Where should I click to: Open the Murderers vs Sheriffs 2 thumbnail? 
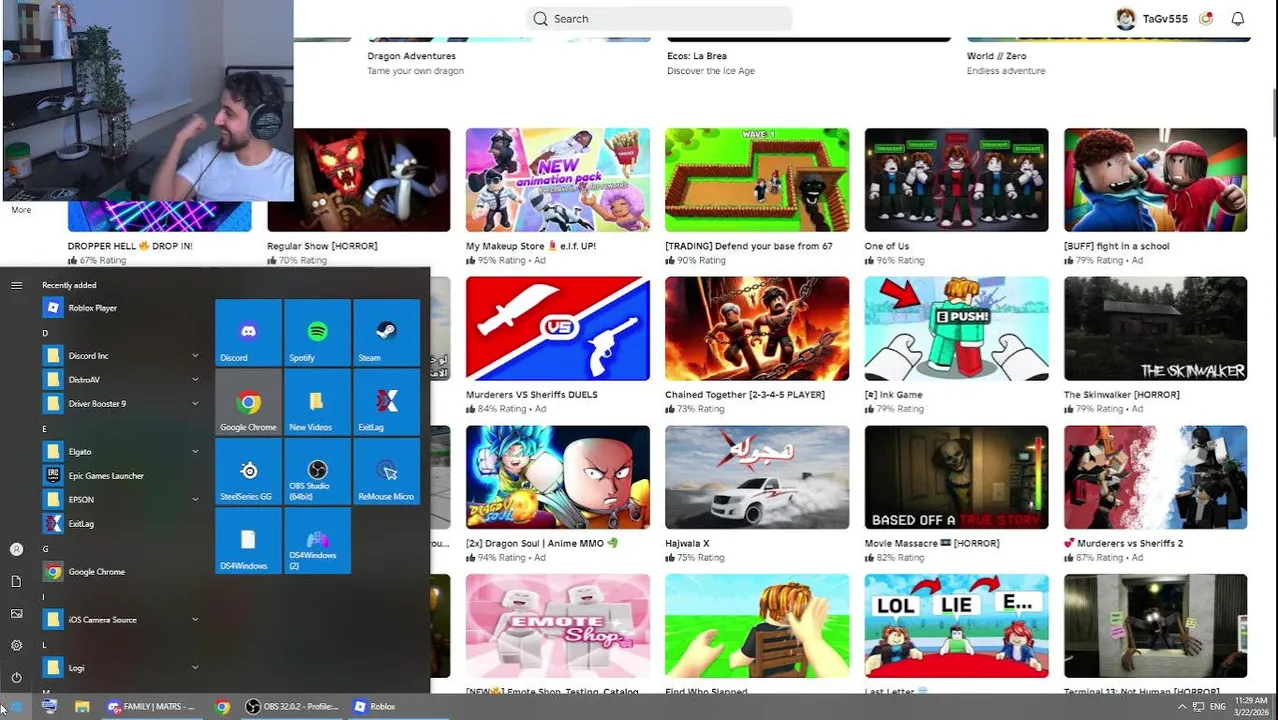pos(1156,478)
